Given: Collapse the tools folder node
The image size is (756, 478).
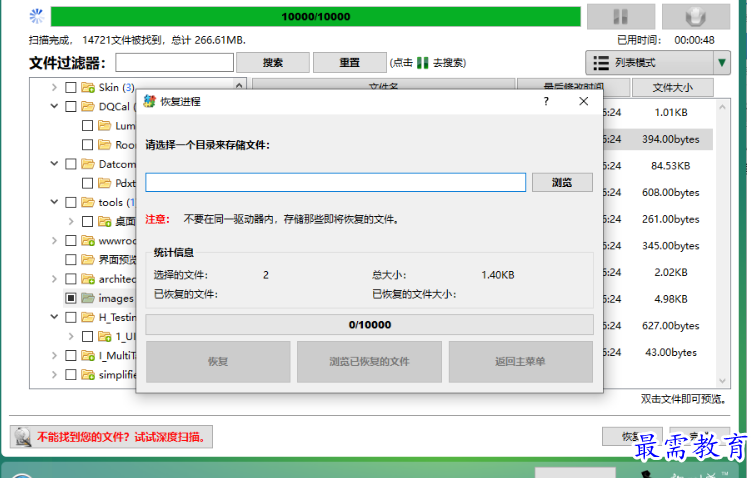Looking at the screenshot, I should point(54,202).
